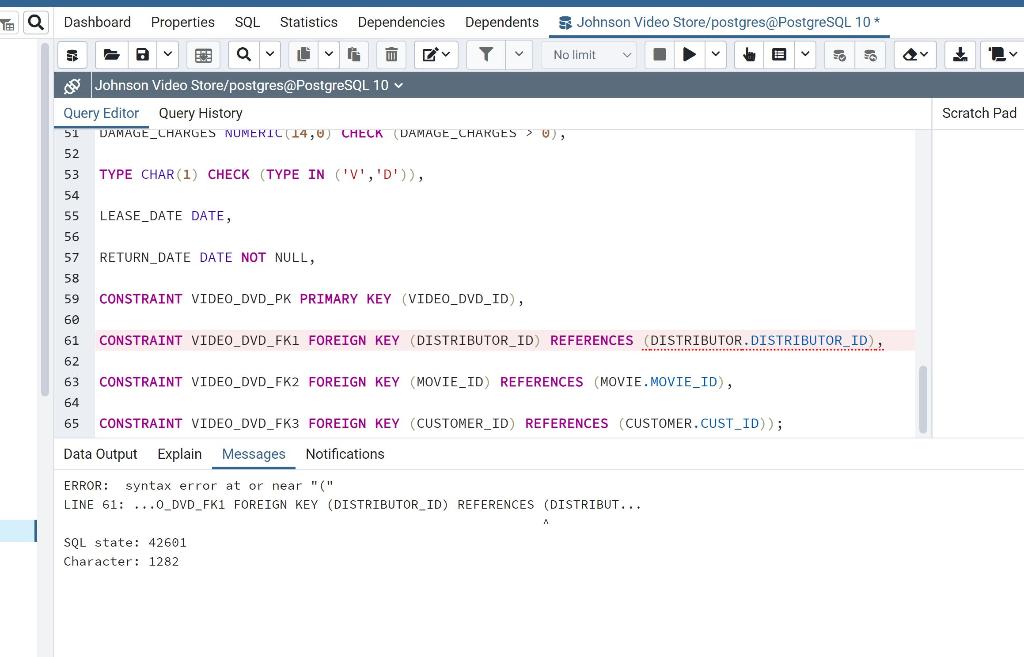Download query results with the download icon
The height and width of the screenshot is (657, 1024).
coord(960,55)
